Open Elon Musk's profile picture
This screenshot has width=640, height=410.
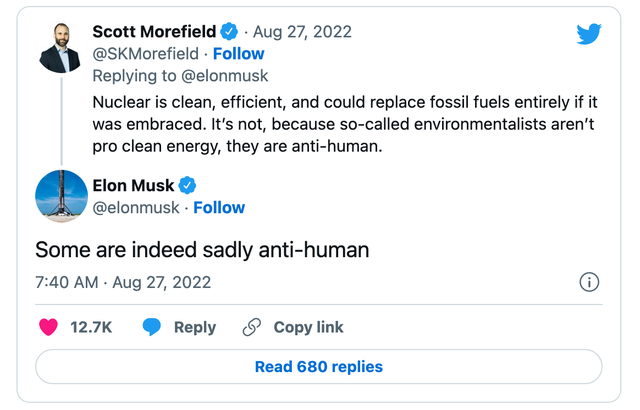click(x=60, y=196)
